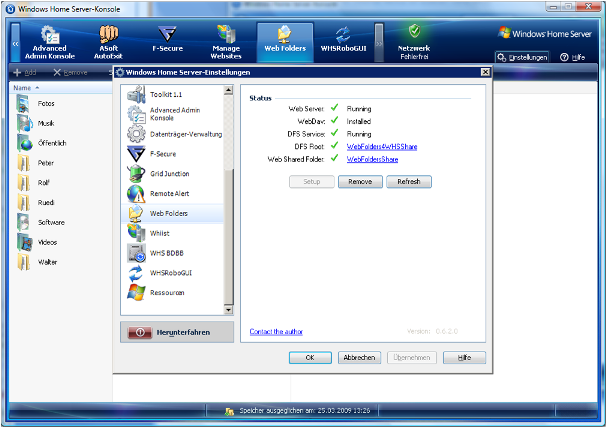Click the Remove button in Status panel
Viewport: 606px width, 427px height.
click(x=360, y=182)
